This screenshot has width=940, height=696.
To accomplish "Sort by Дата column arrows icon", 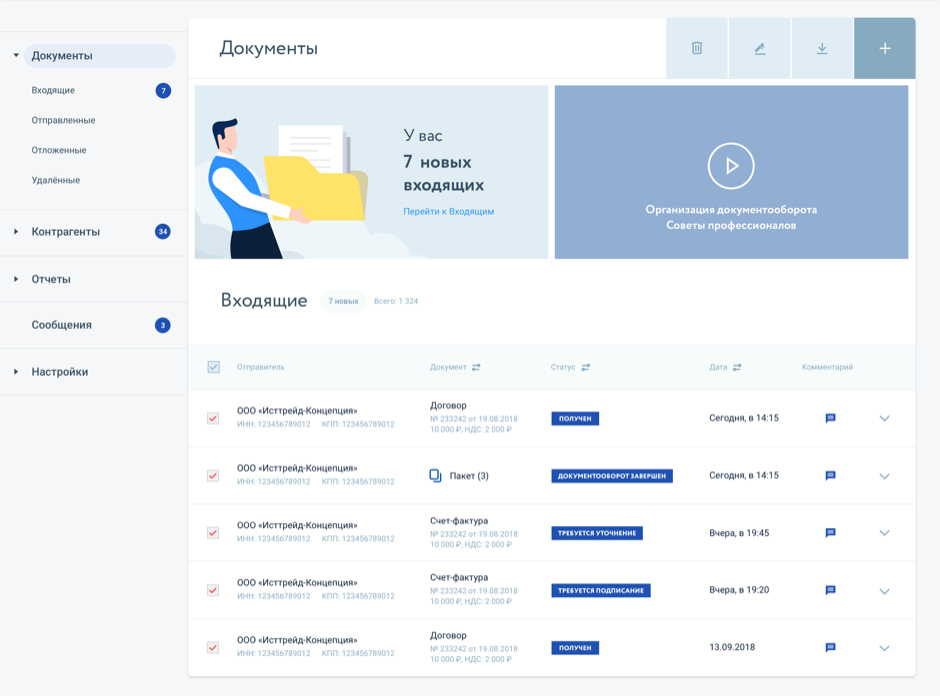I will tap(737, 367).
